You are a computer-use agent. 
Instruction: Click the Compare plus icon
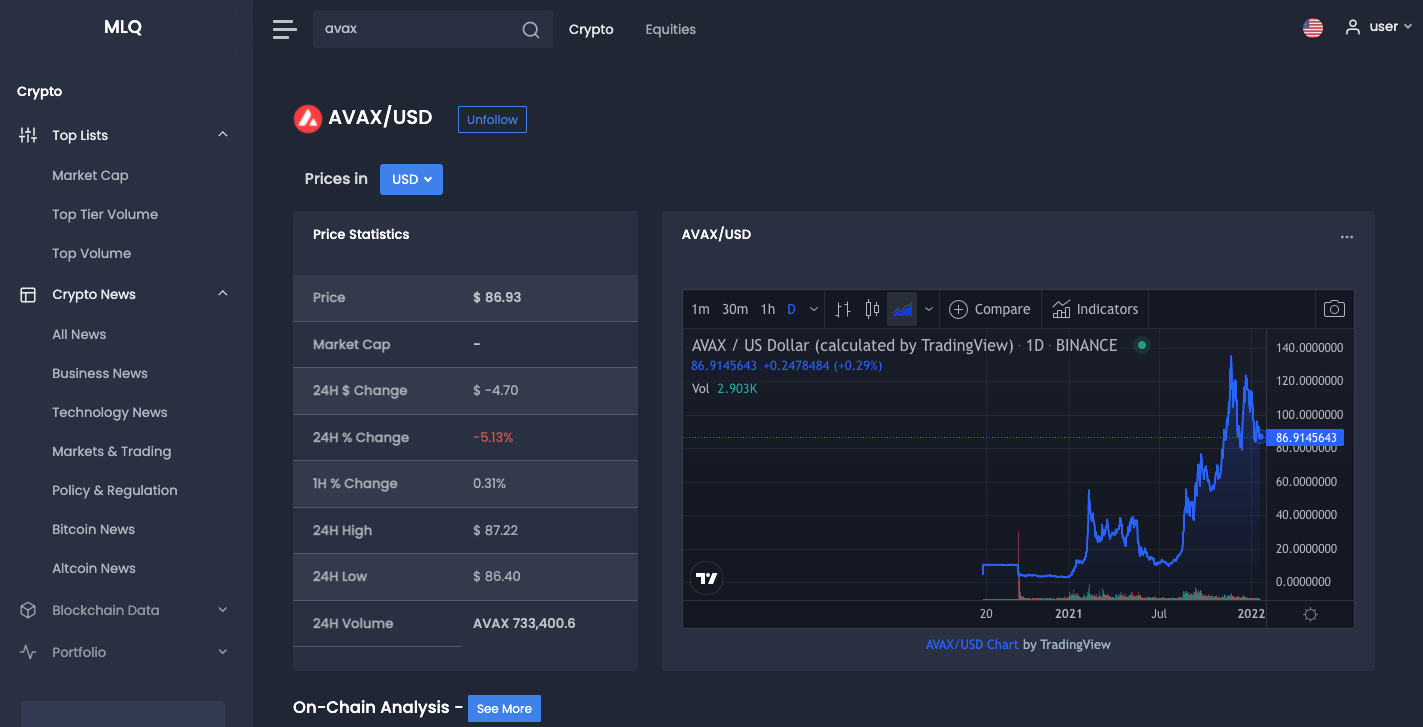pos(958,309)
